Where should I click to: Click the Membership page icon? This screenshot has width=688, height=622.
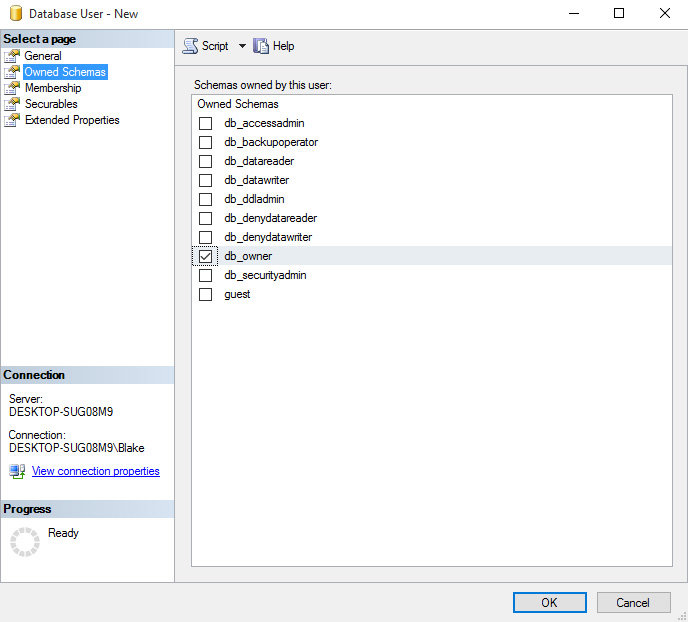12,88
